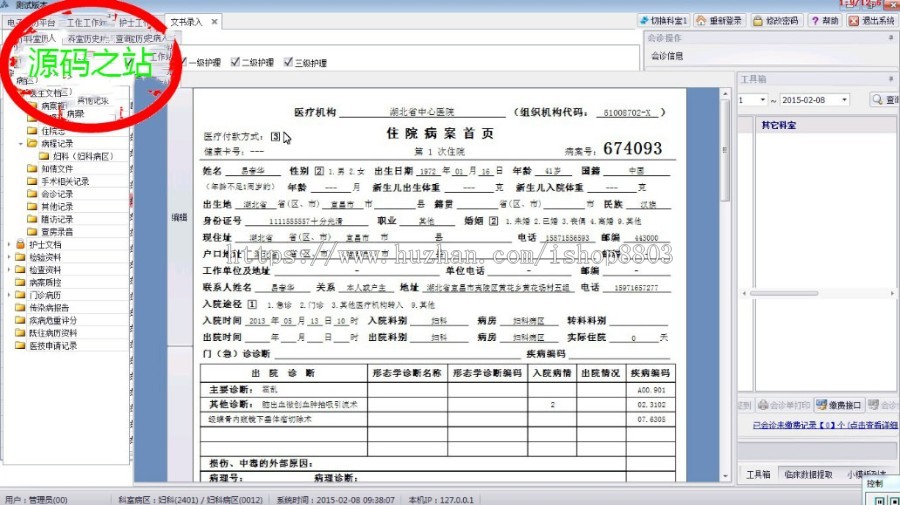900x505 pixels.
Task: Open 帮助 via the question mark icon
Action: [x=814, y=21]
